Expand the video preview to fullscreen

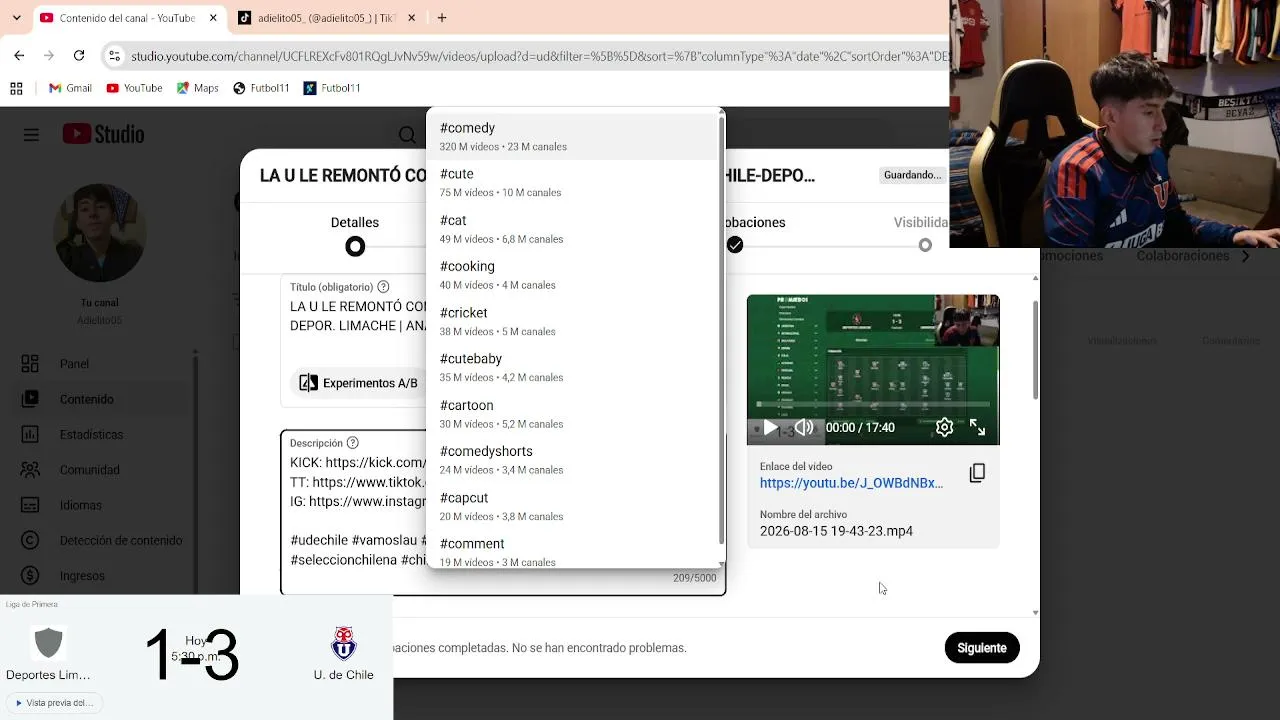click(977, 428)
